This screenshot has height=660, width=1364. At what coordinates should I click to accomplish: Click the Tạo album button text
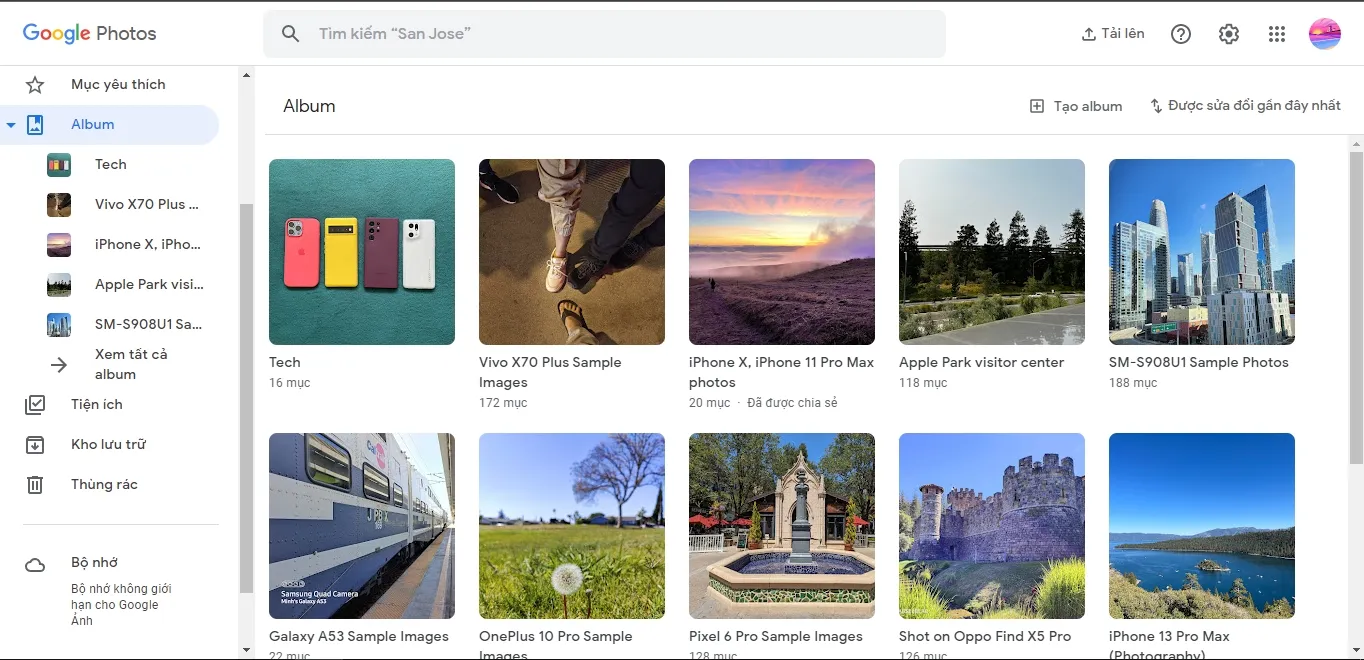[1088, 106]
